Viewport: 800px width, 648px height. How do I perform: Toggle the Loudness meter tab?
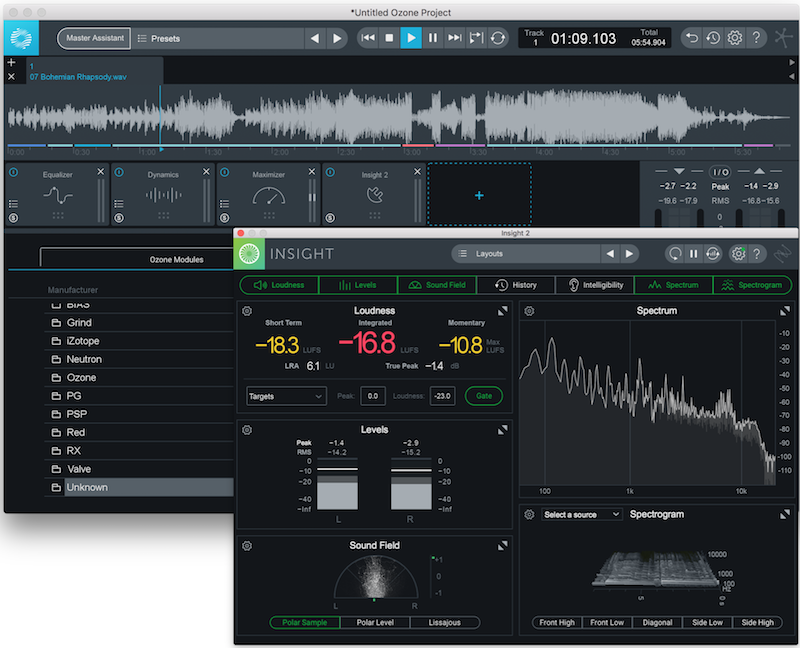(279, 285)
